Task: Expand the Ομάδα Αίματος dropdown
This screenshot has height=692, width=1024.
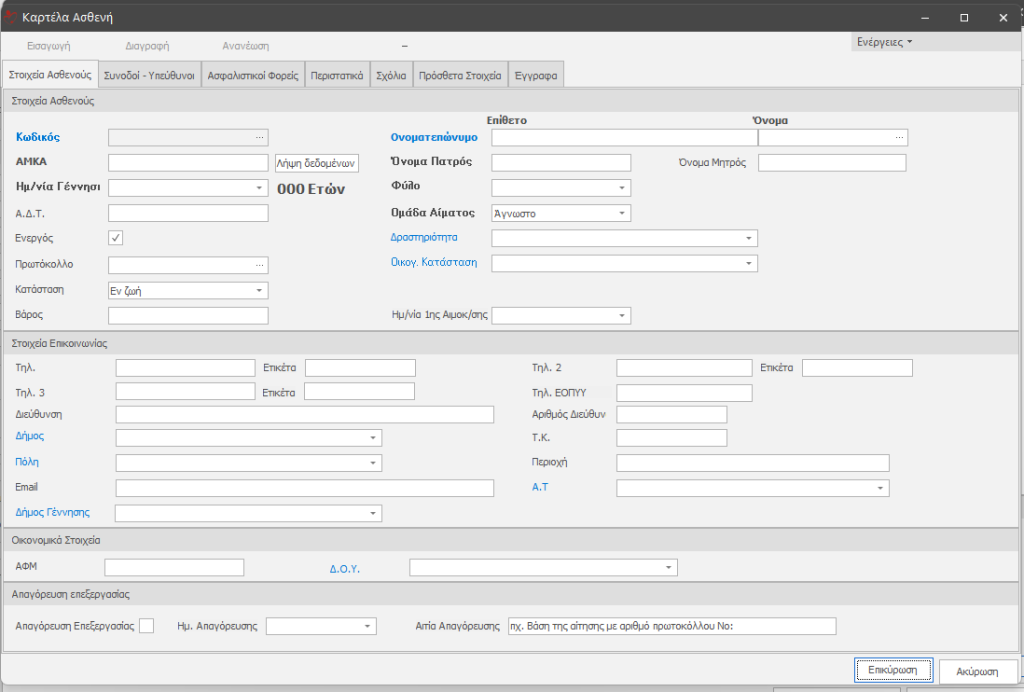Action: pyautogui.click(x=622, y=213)
